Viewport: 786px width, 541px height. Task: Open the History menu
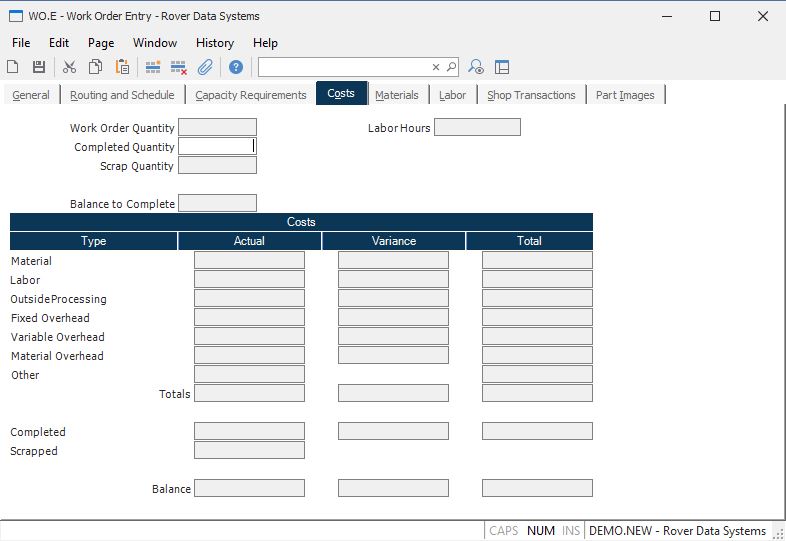click(214, 43)
